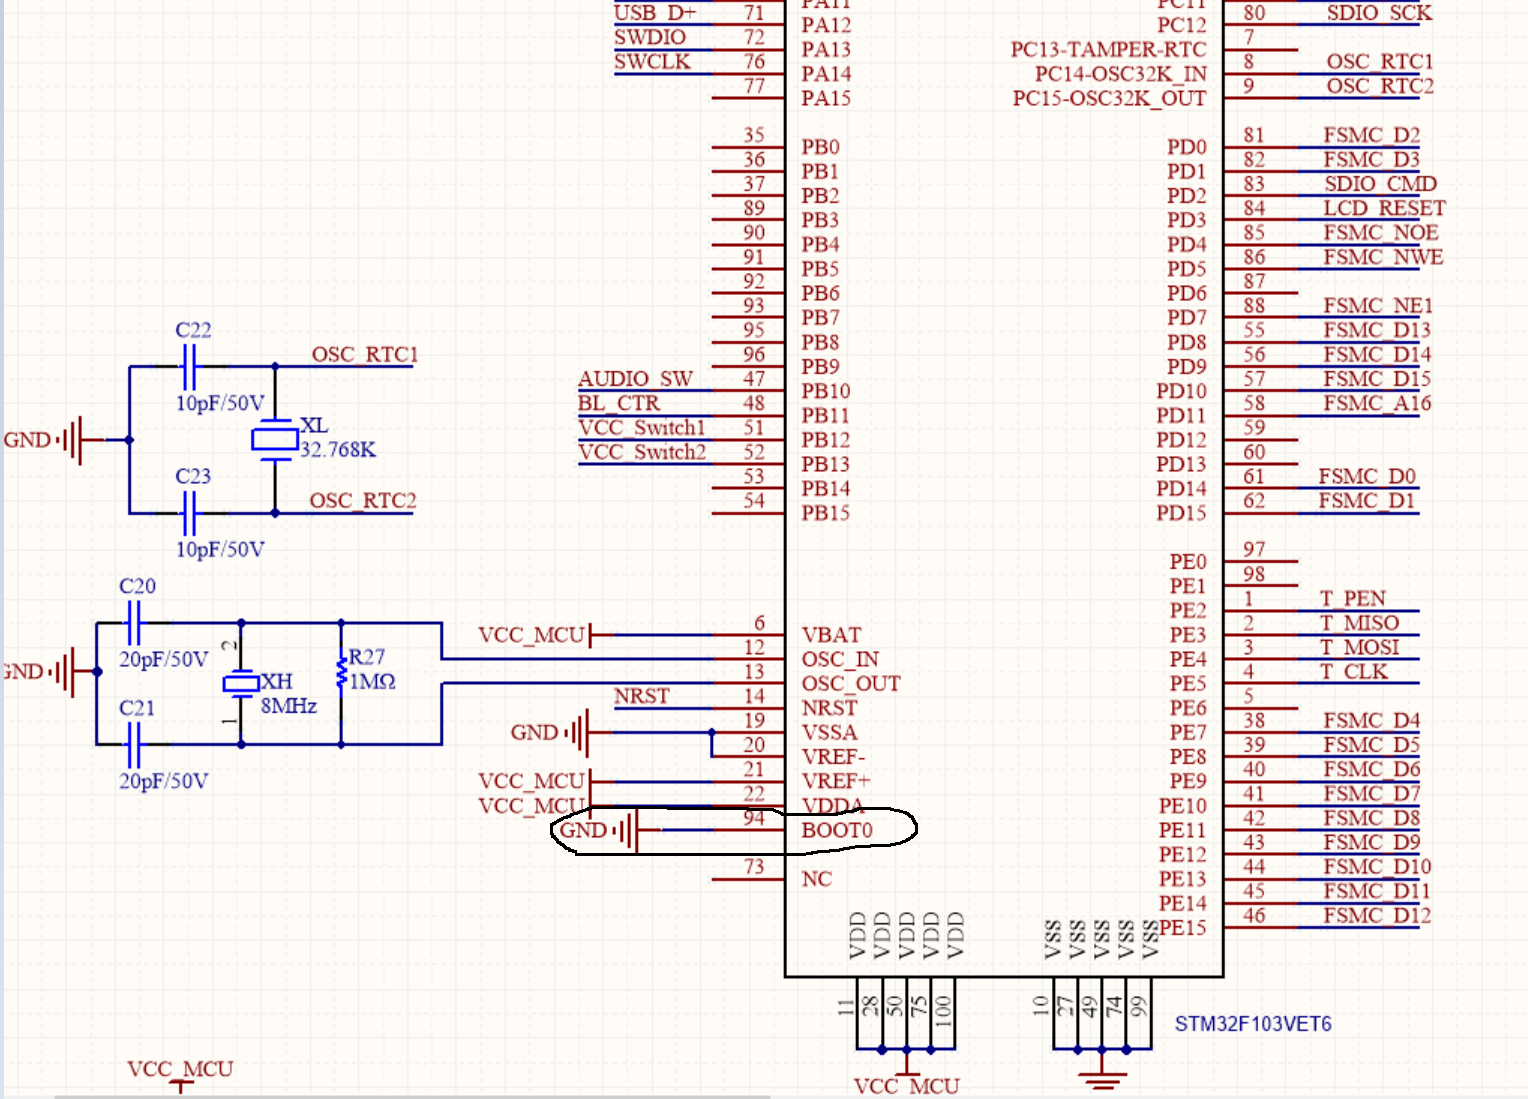
Task: Select the FSMC_NE1 net label
Action: (1378, 306)
